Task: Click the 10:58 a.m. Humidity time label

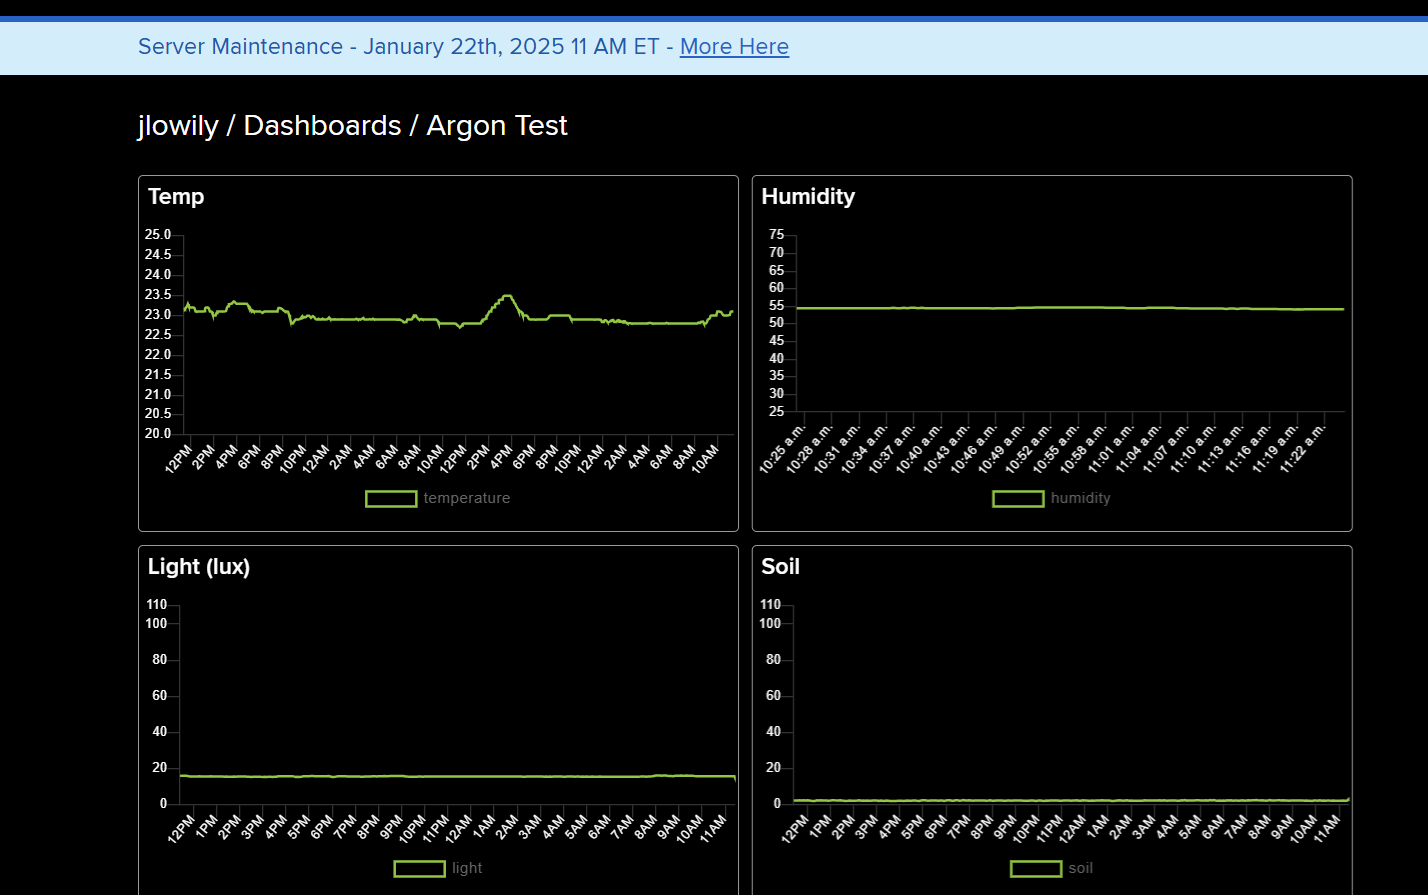Action: point(1083,448)
